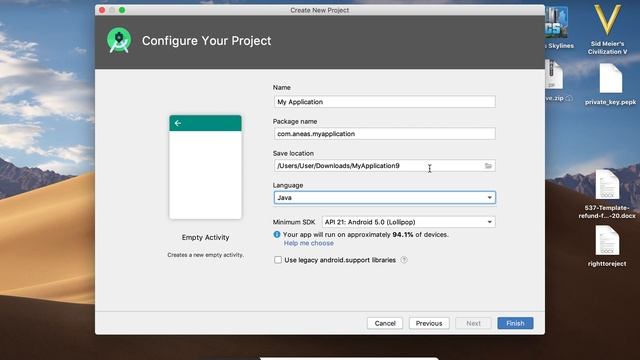Screen dimensions: 640x360
Task: Click the Cancel button
Action: (x=385, y=323)
